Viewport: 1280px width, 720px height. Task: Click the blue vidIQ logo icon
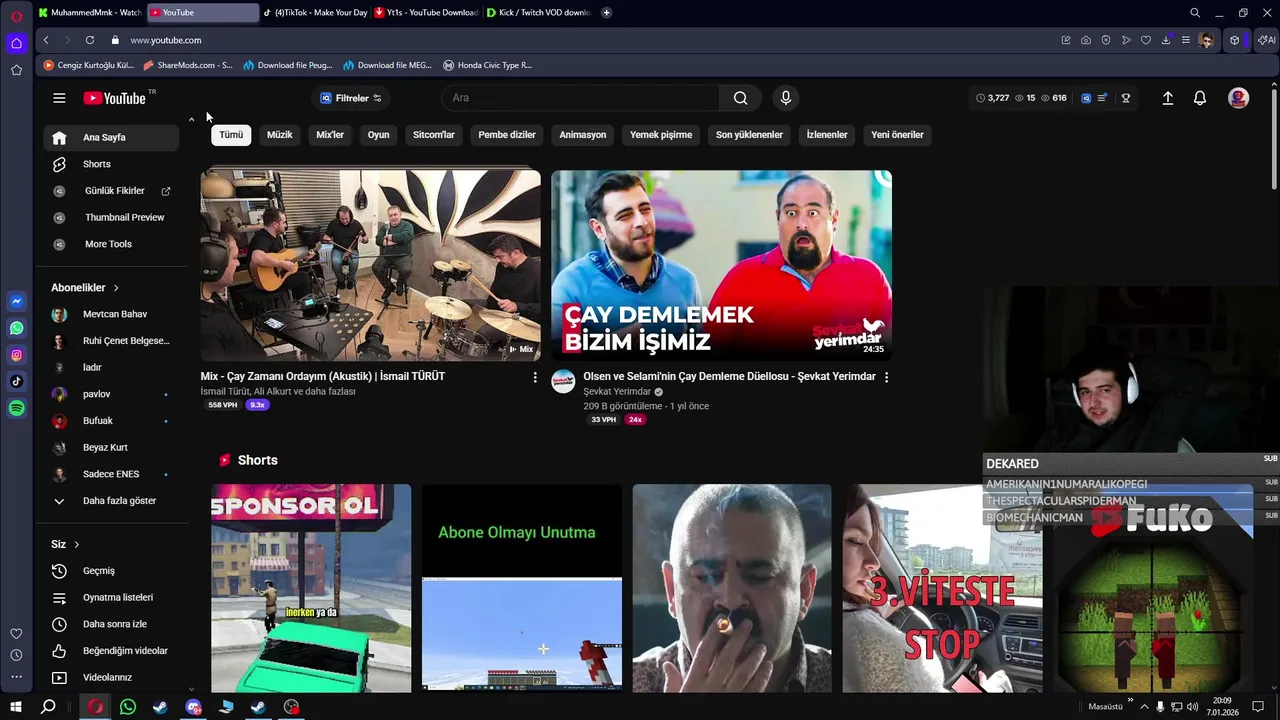(1086, 98)
